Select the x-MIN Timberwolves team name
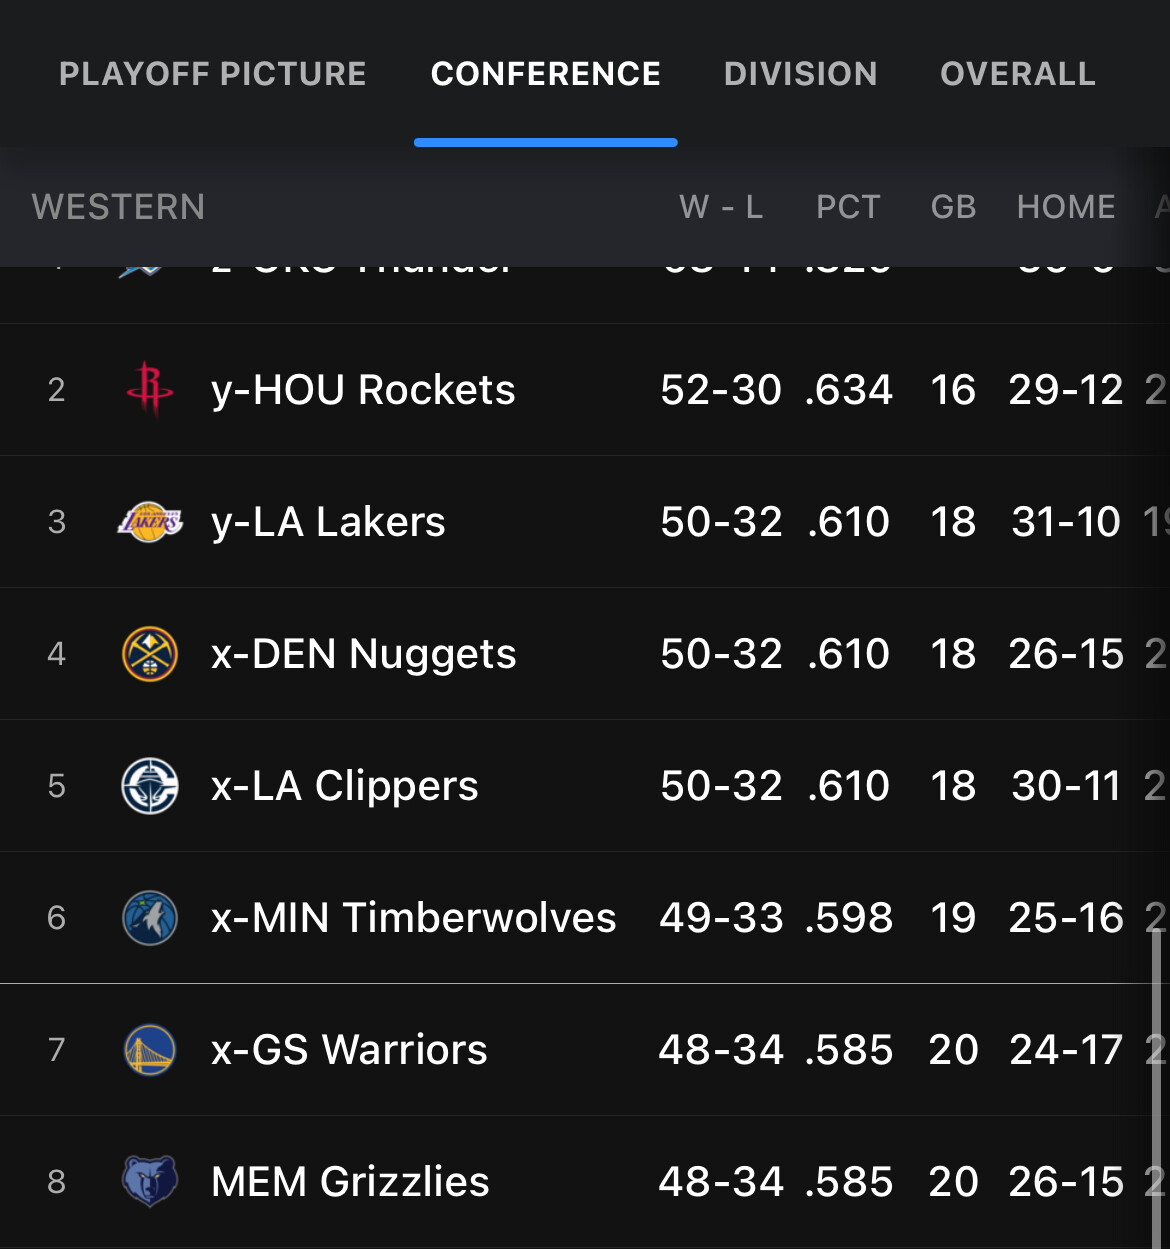Screen dimensions: 1170x1249 point(413,918)
